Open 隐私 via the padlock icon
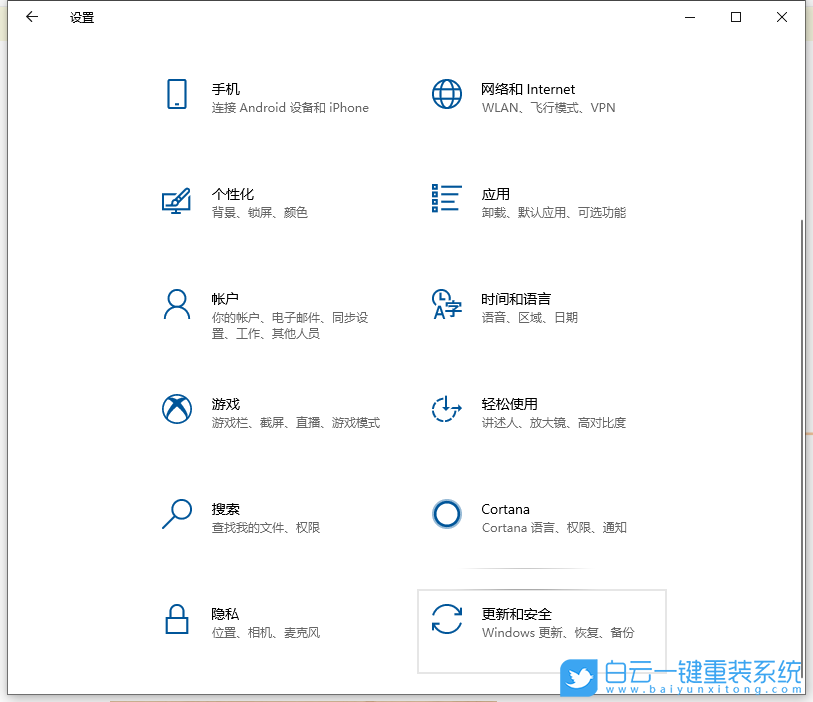This screenshot has width=813, height=702. tap(177, 619)
